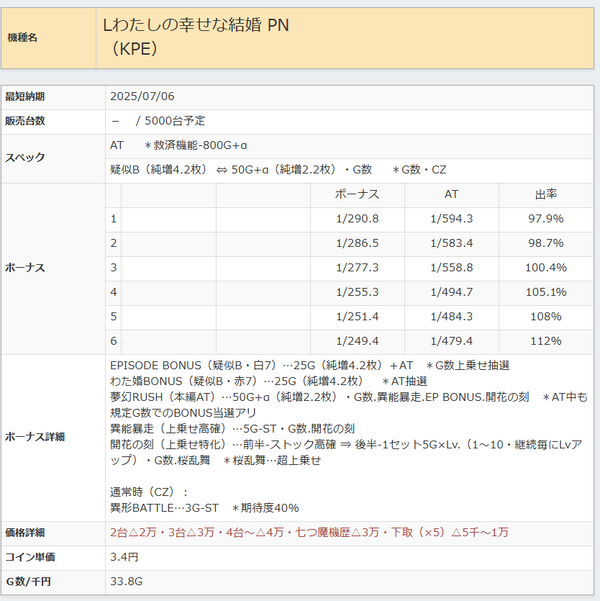Image resolution: width=600 pixels, height=601 pixels.
Task: Select bonus probability 1/286.5
Action: pyautogui.click(x=357, y=243)
